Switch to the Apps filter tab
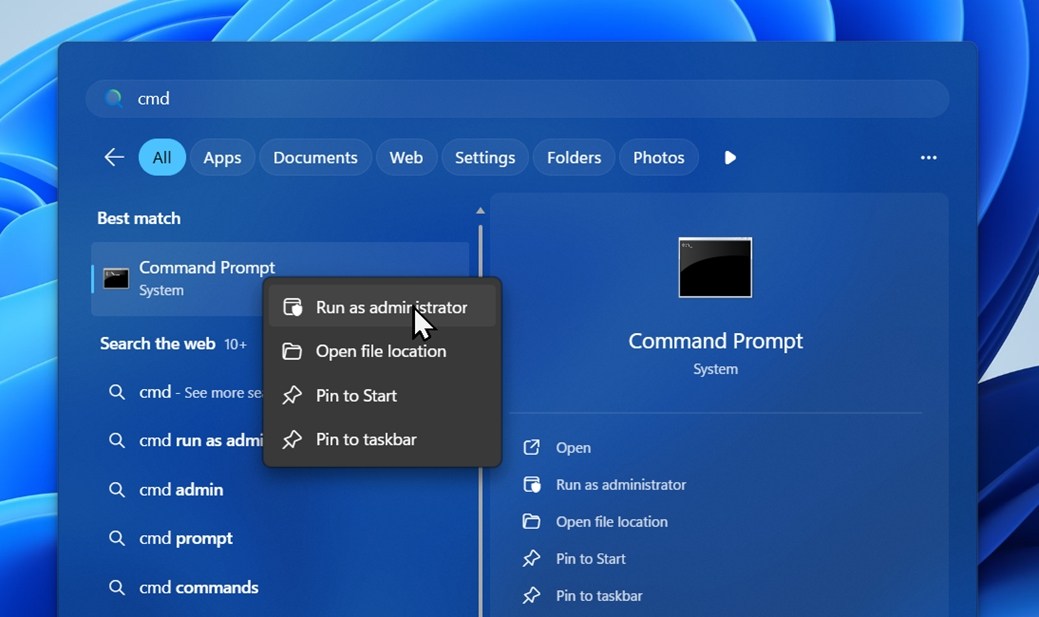This screenshot has width=1039, height=617. (x=222, y=157)
